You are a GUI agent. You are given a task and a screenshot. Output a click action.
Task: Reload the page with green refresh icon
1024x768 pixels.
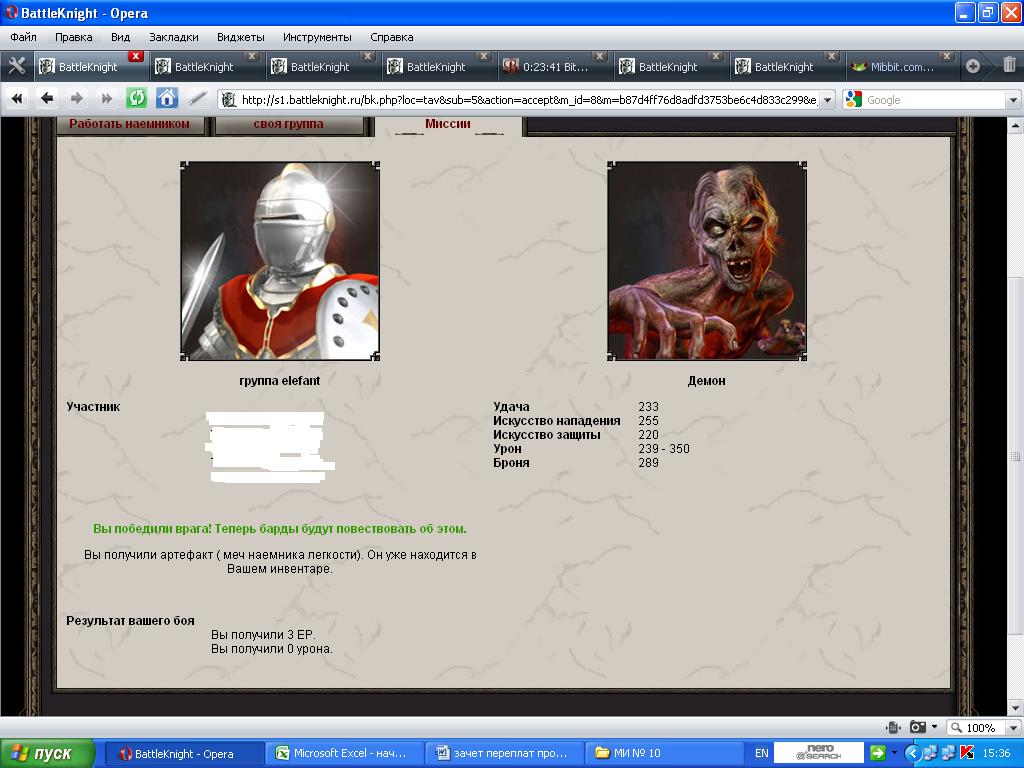pyautogui.click(x=136, y=99)
